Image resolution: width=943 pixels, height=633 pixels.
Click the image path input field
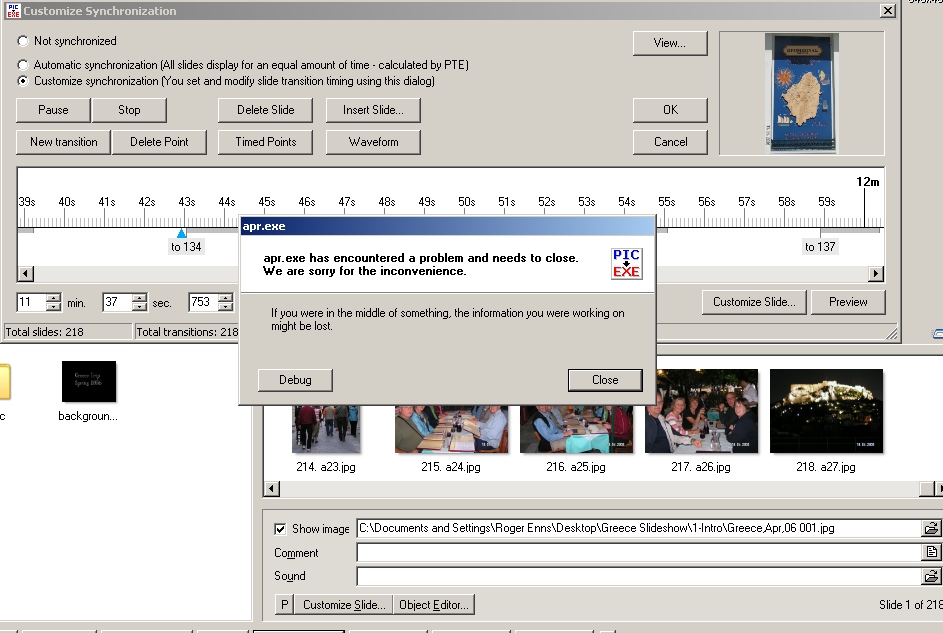[639, 528]
